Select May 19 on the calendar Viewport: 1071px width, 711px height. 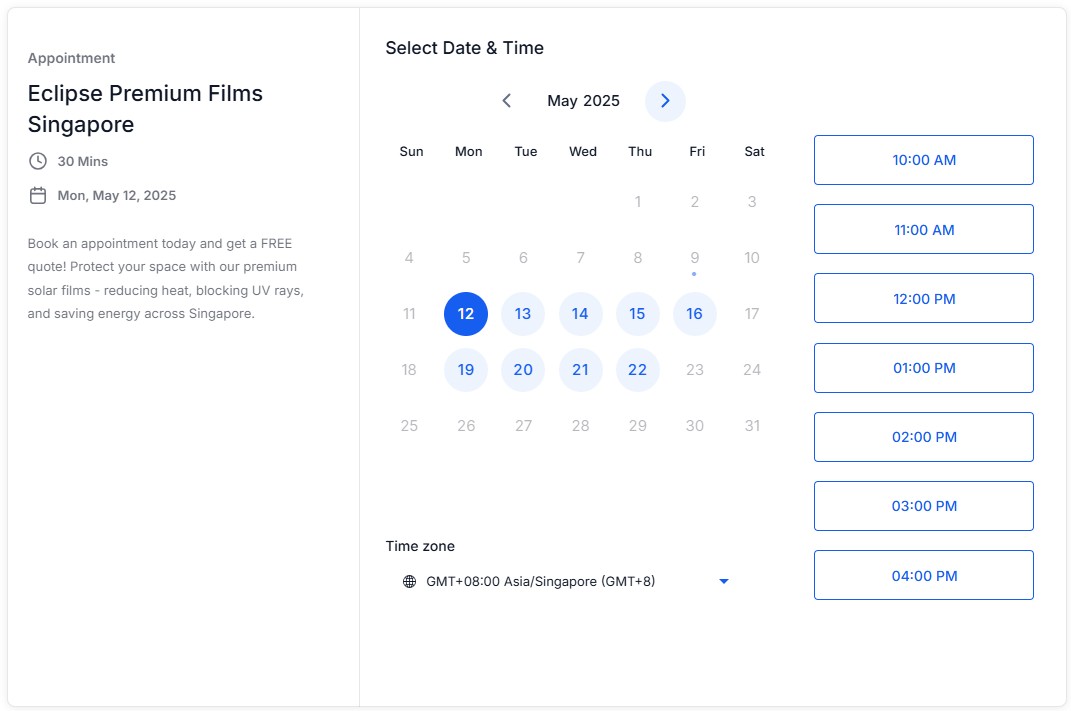tap(466, 370)
